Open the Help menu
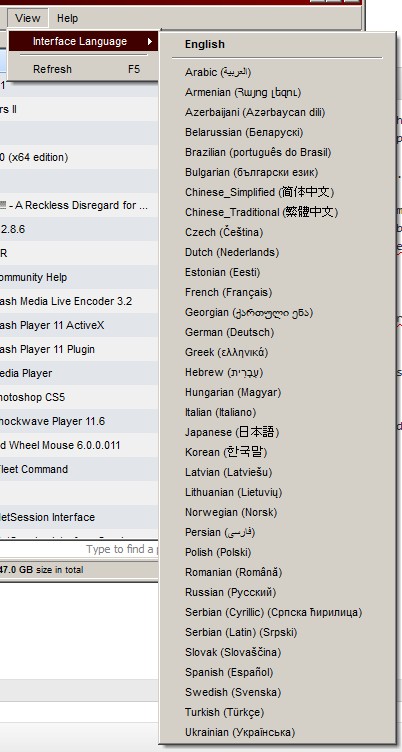 67,18
